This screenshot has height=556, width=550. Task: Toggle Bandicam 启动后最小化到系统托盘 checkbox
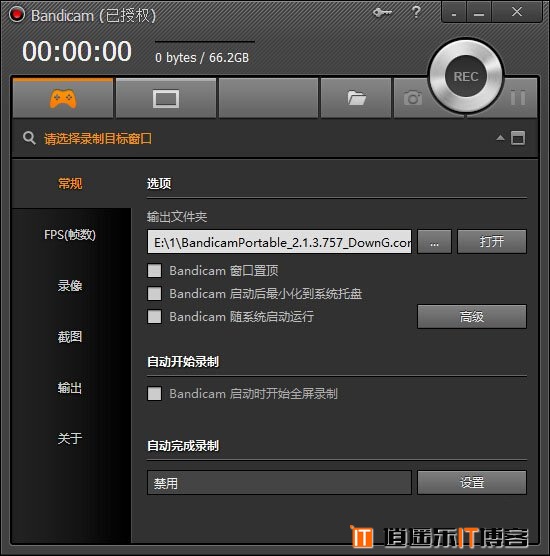click(x=154, y=294)
